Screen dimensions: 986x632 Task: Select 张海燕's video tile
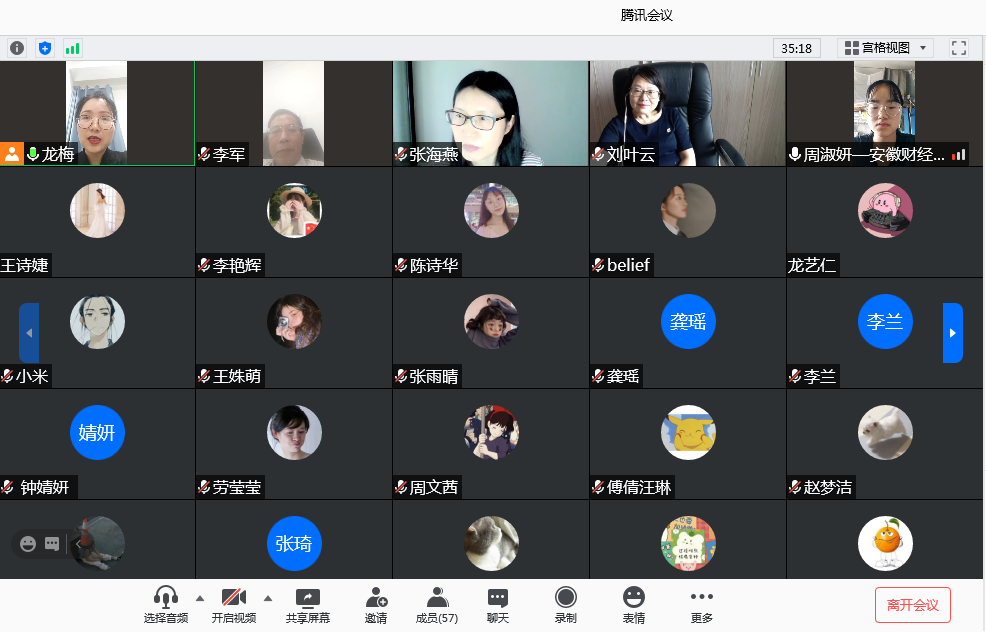[489, 113]
